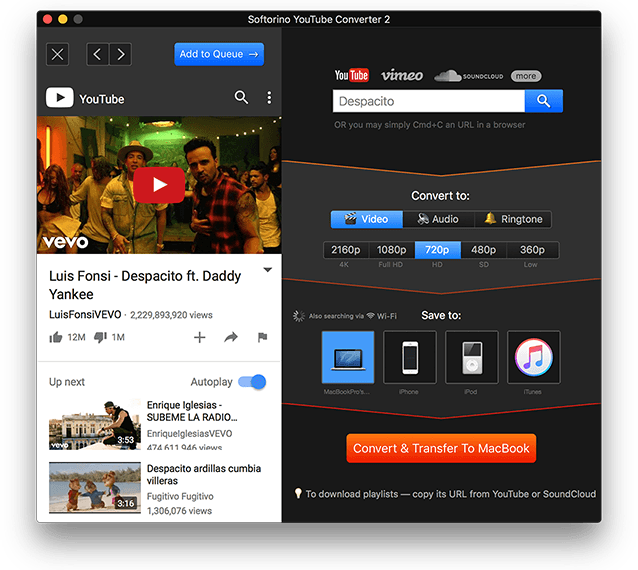Click the Add to Queue button
The height and width of the screenshot is (570, 638).
coord(219,54)
